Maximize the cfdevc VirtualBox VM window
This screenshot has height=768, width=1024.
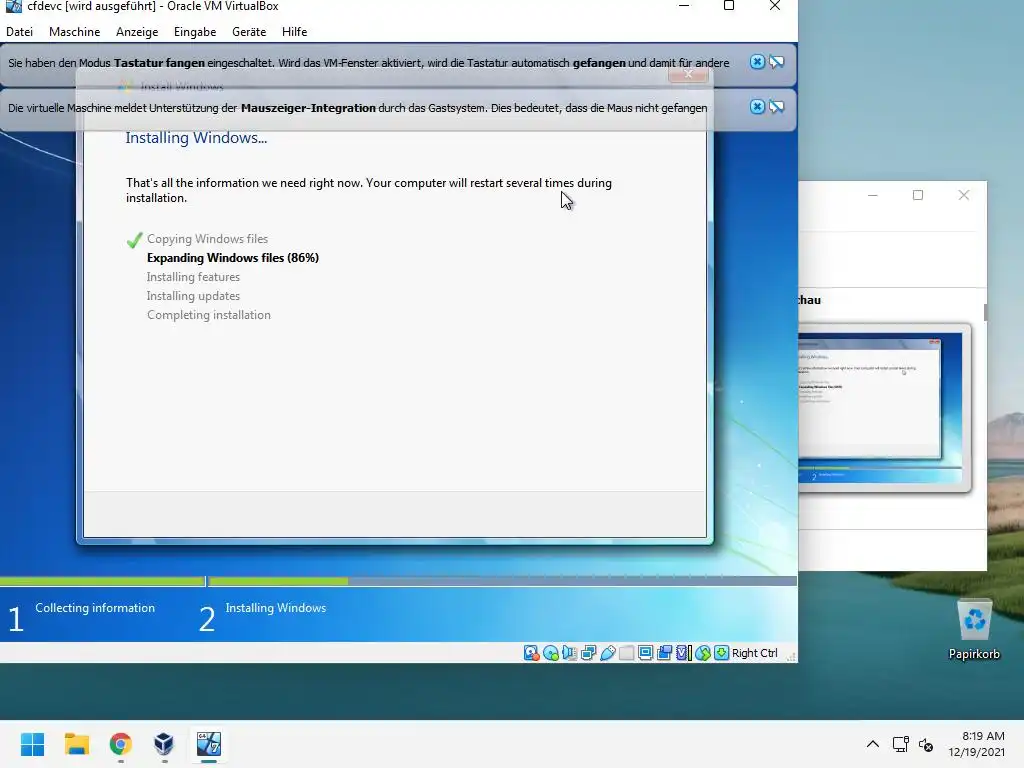tap(729, 6)
